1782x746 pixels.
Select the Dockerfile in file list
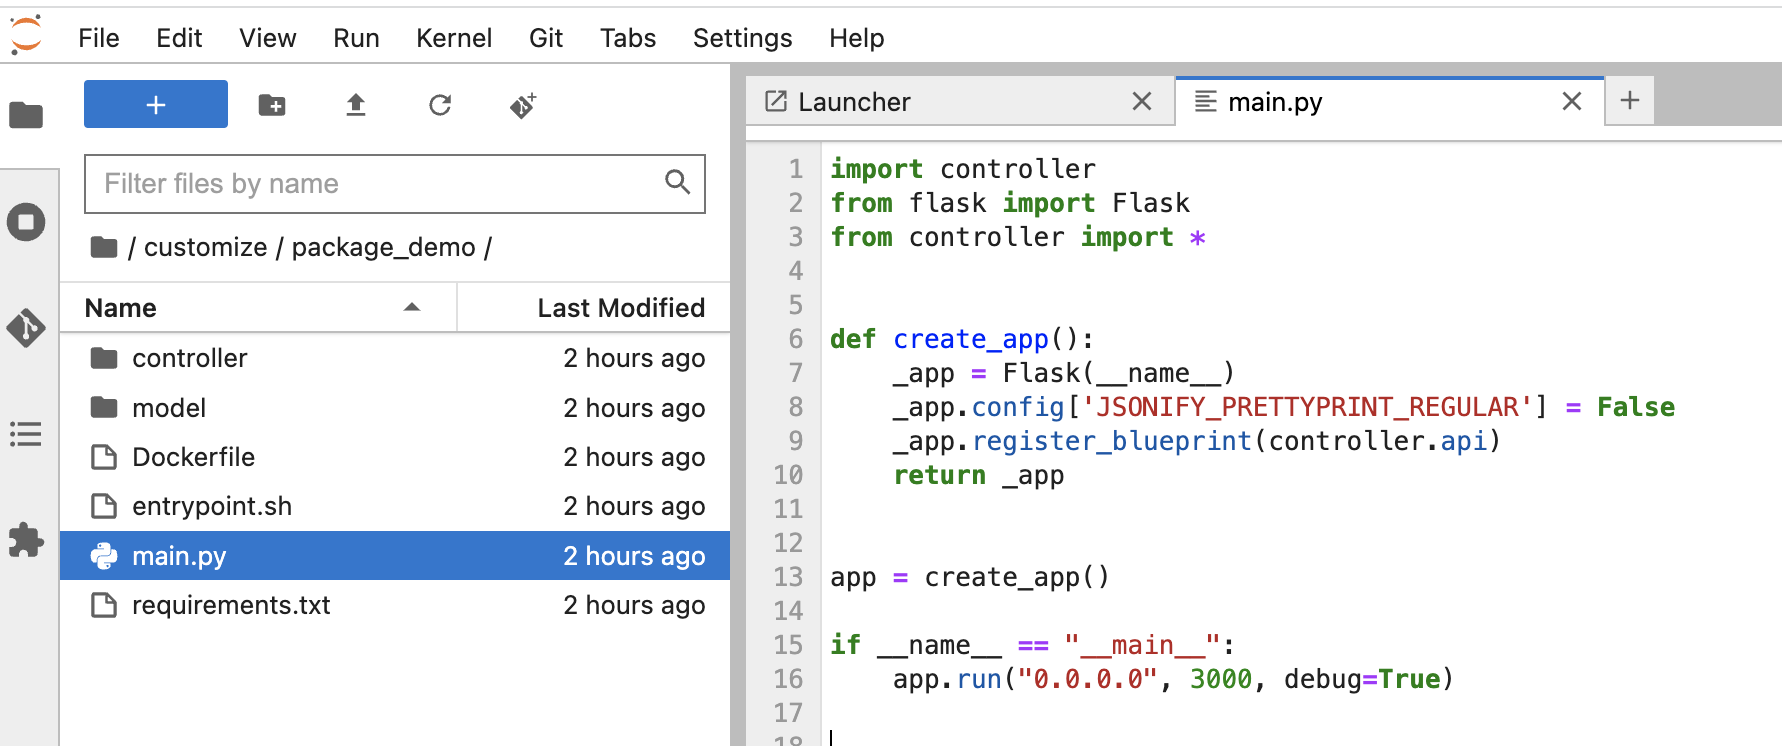click(193, 457)
